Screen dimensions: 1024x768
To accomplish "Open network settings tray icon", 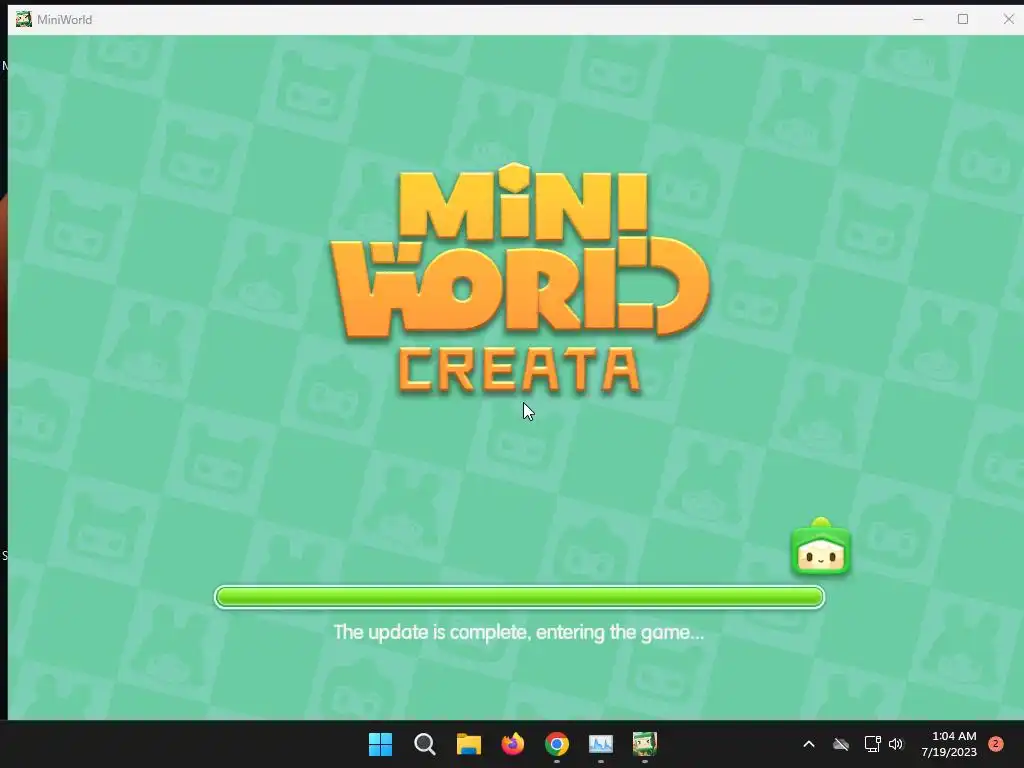I will [x=872, y=744].
